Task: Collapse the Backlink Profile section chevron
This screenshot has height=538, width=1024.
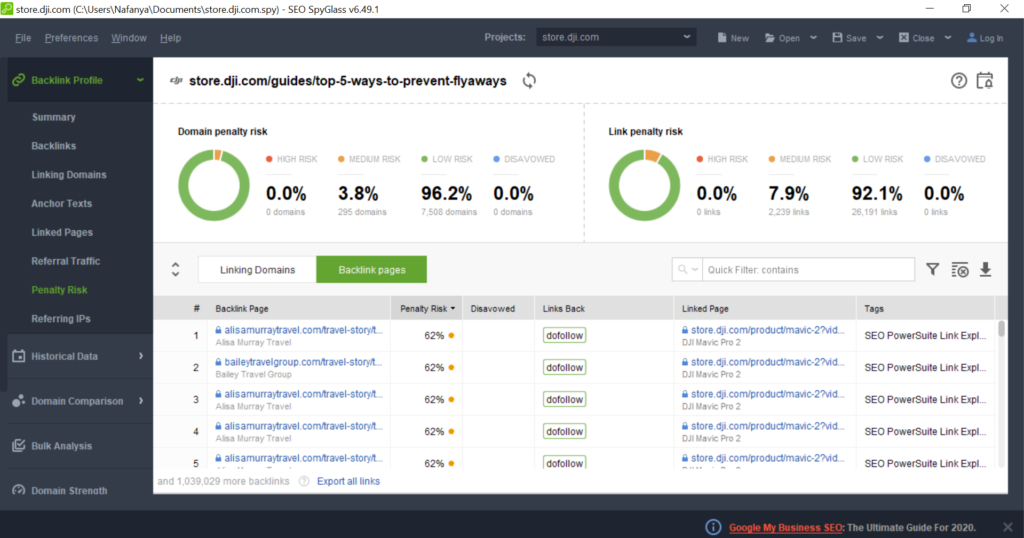Action: [x=140, y=80]
